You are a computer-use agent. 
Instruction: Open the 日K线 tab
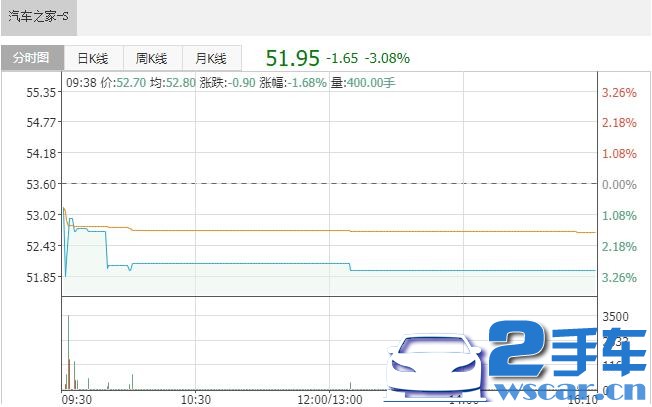(x=93, y=58)
